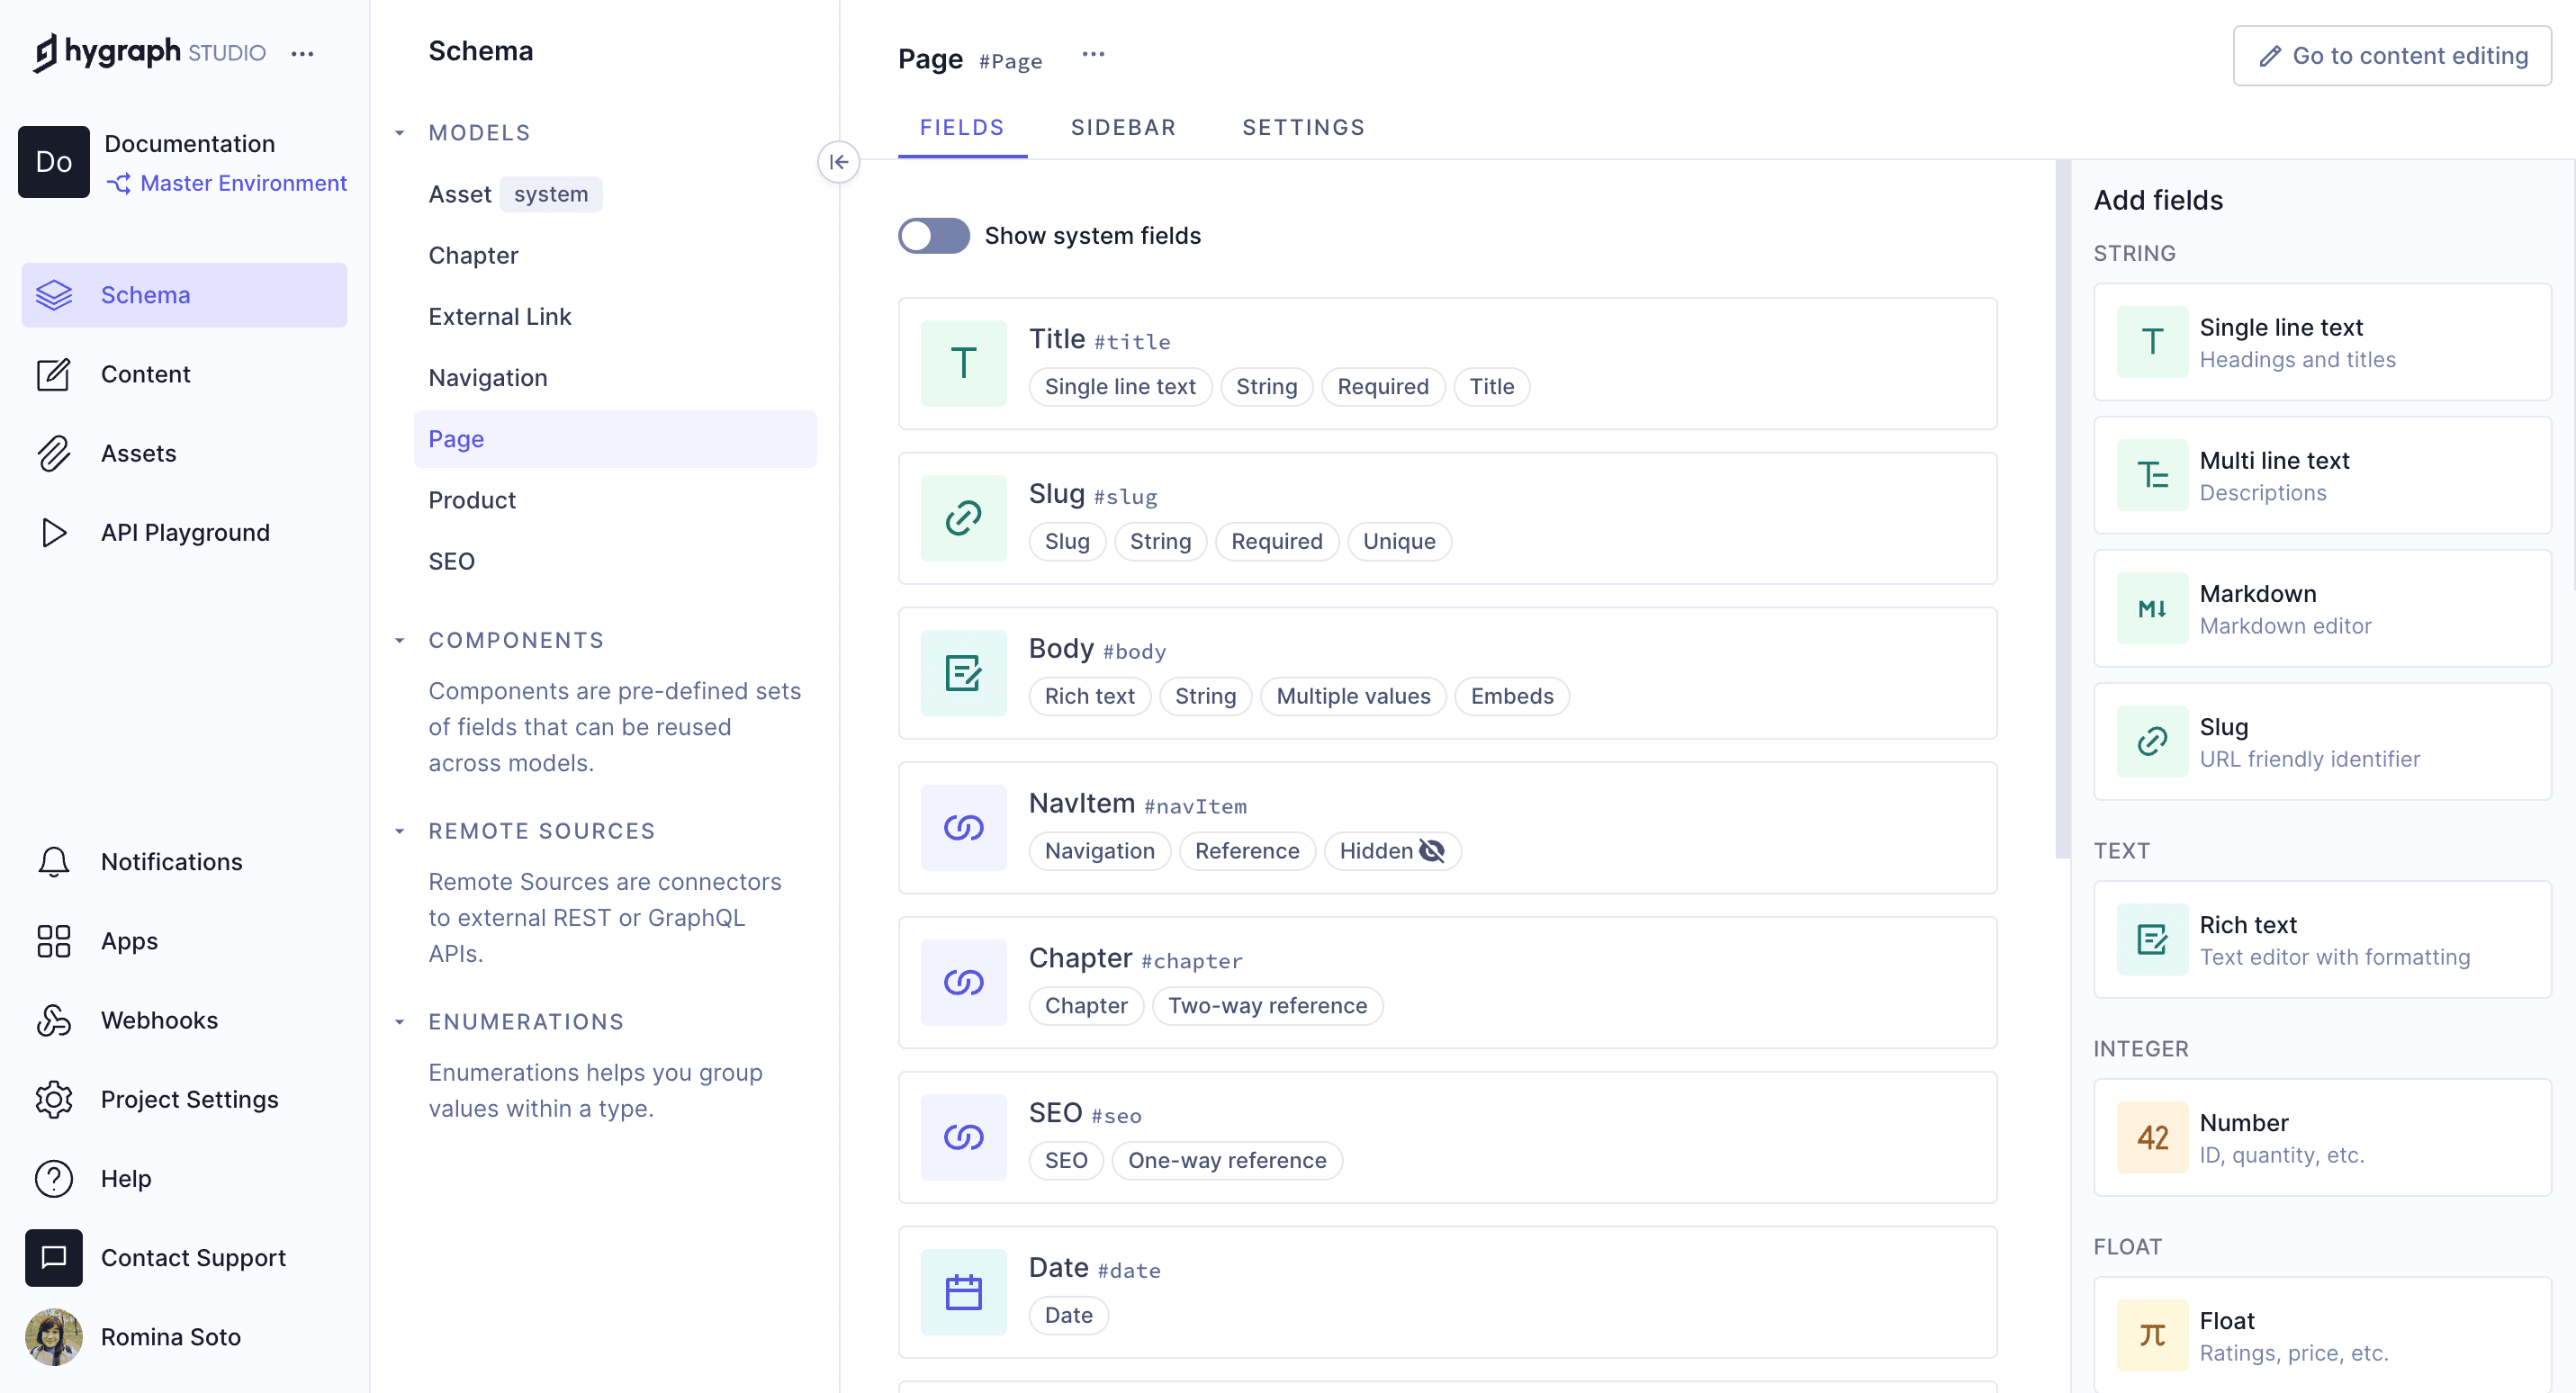Toggle Show system fields switch
Viewport: 2576px width, 1393px height.
(x=933, y=236)
